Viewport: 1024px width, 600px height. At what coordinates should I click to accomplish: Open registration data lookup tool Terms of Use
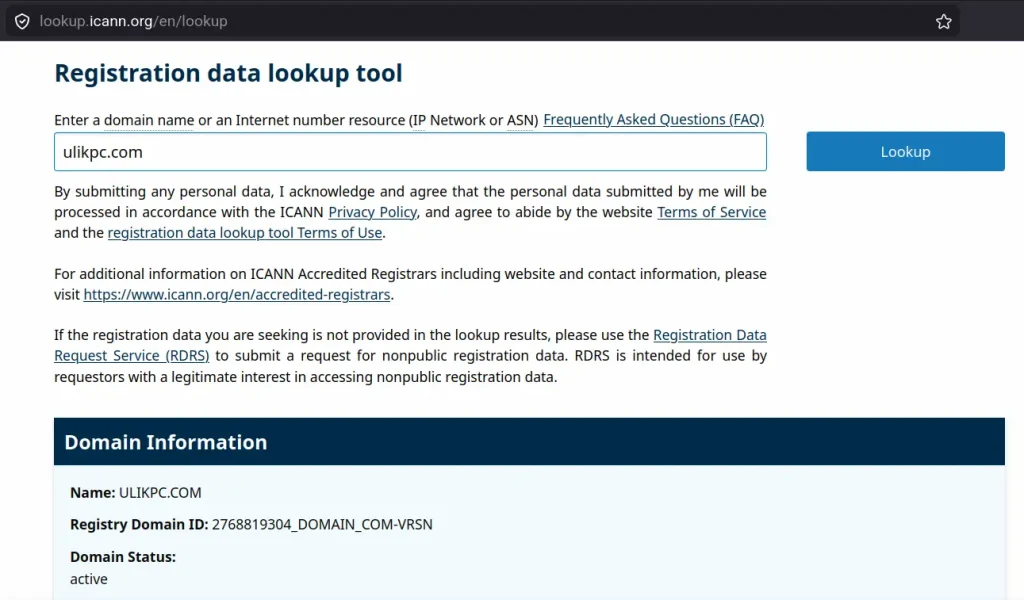244,233
